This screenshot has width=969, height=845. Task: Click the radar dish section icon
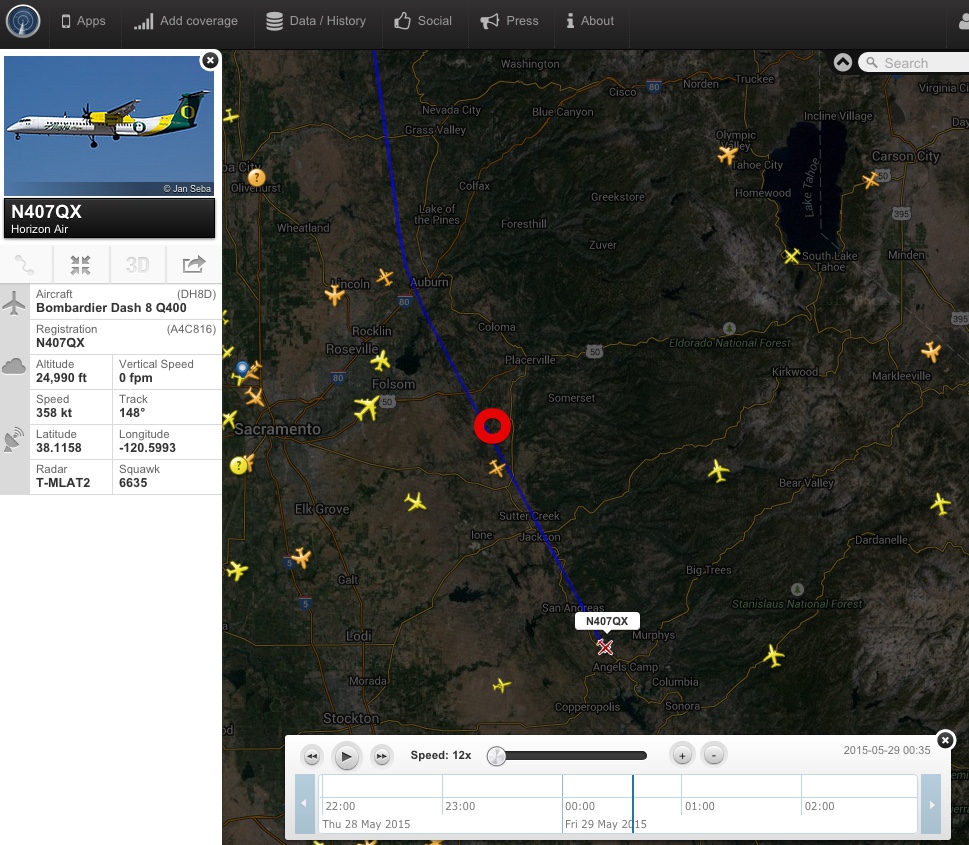click(x=14, y=439)
